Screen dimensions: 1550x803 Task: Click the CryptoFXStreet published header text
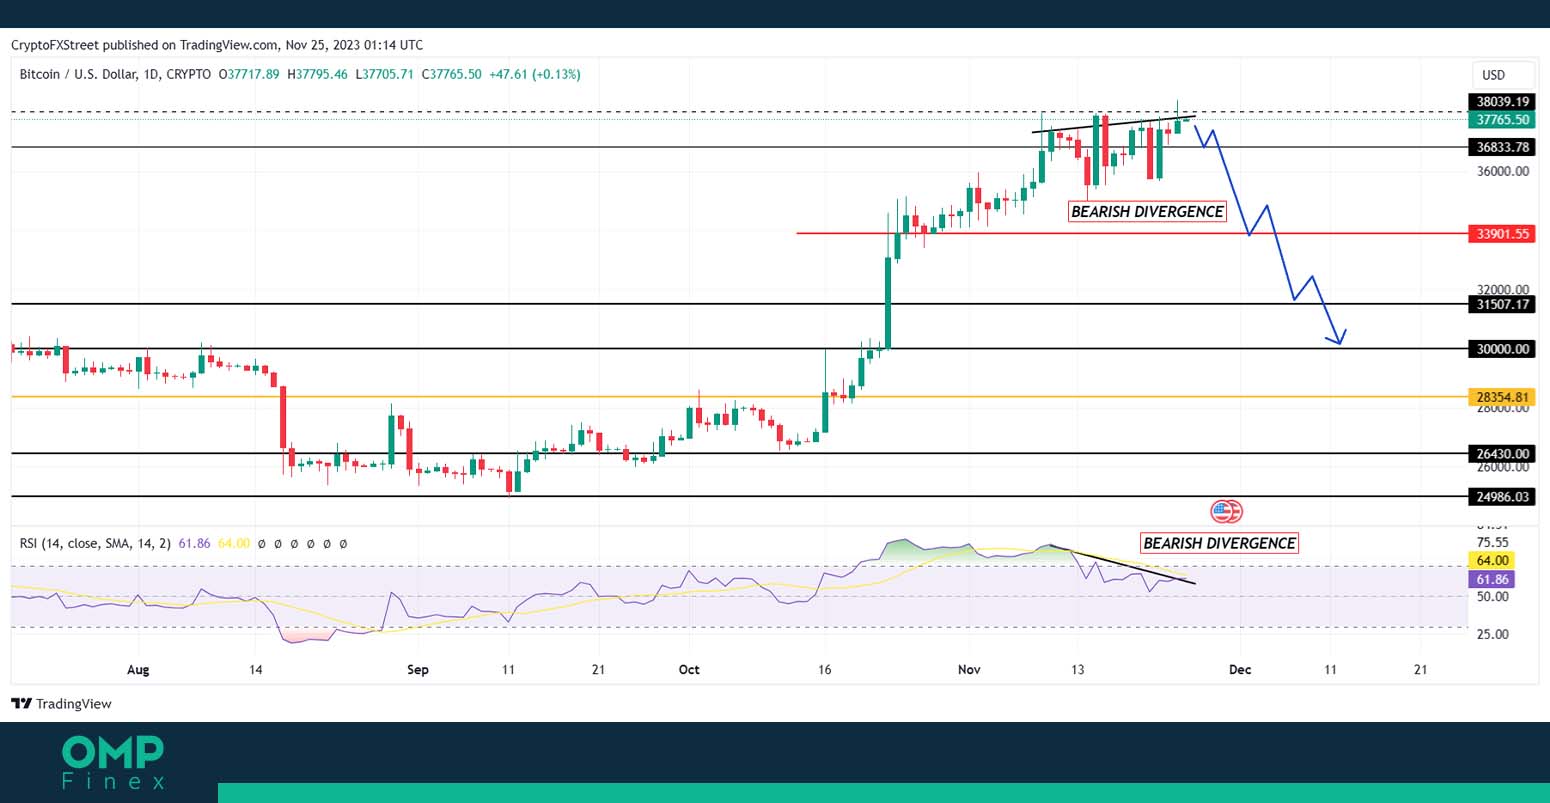pos(217,45)
